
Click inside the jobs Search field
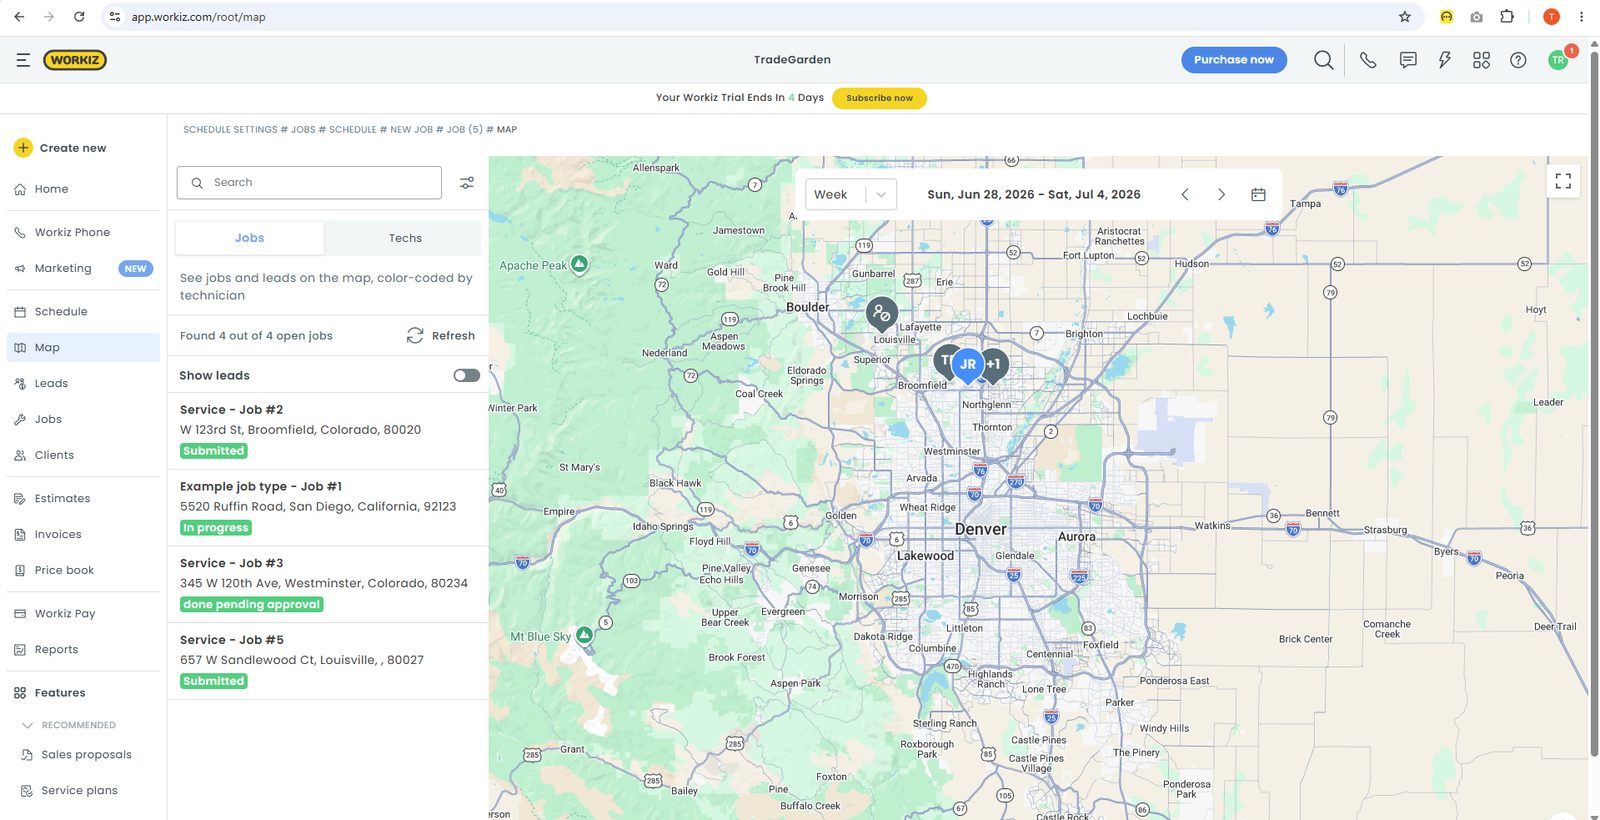tap(309, 183)
